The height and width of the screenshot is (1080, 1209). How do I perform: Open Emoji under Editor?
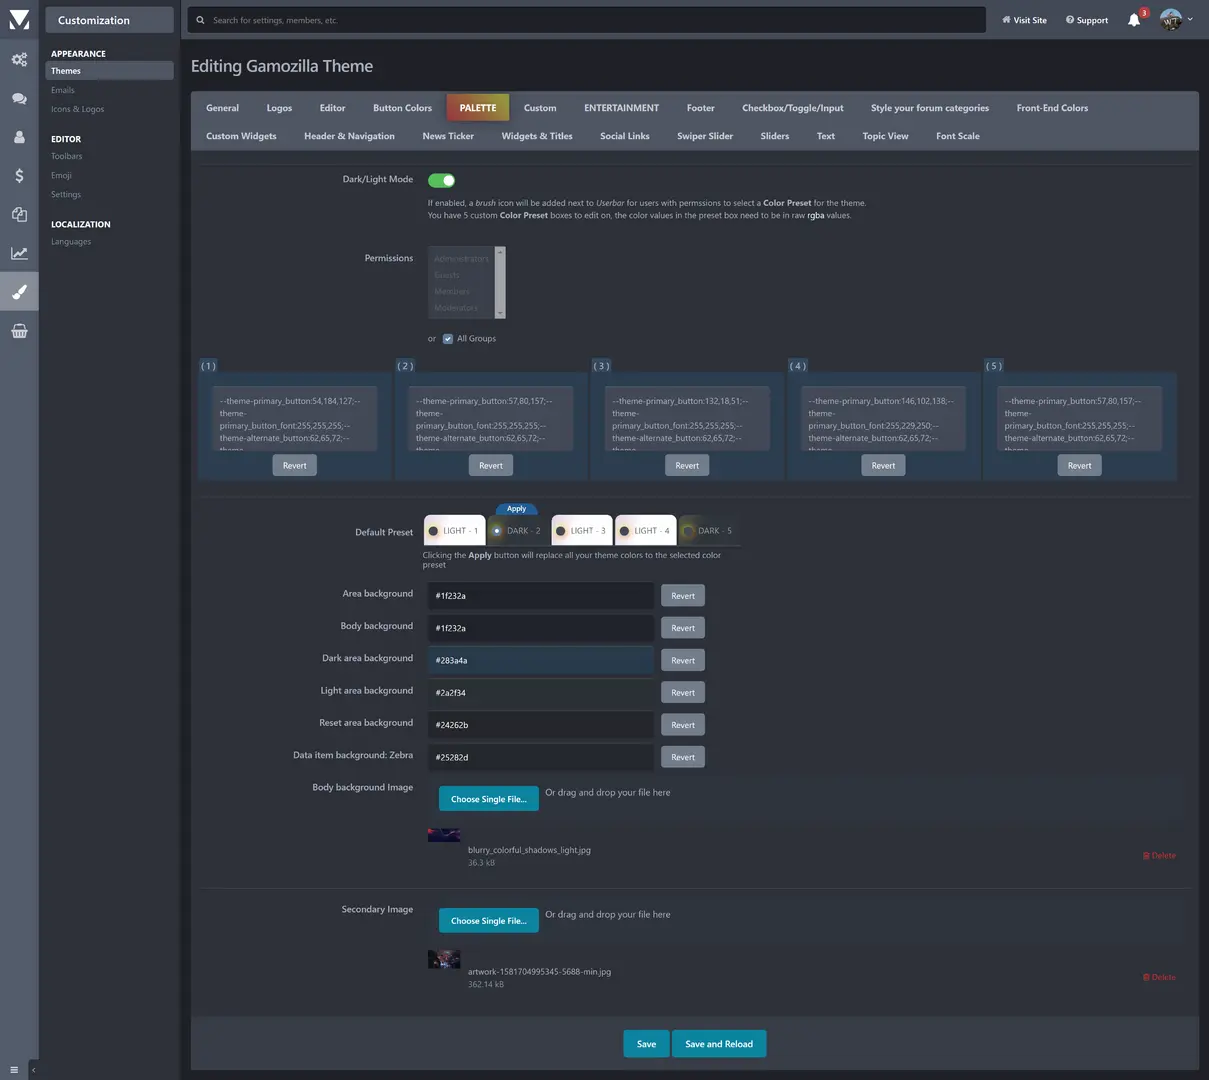pyautogui.click(x=61, y=175)
